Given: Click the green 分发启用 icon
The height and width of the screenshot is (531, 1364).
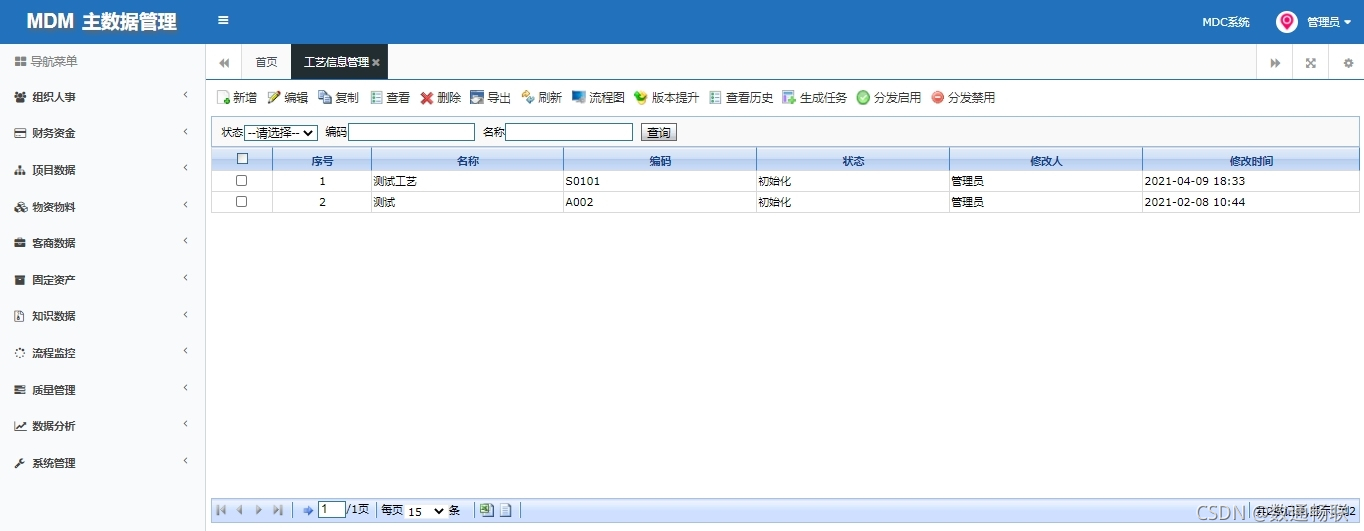Looking at the screenshot, I should coord(863,97).
